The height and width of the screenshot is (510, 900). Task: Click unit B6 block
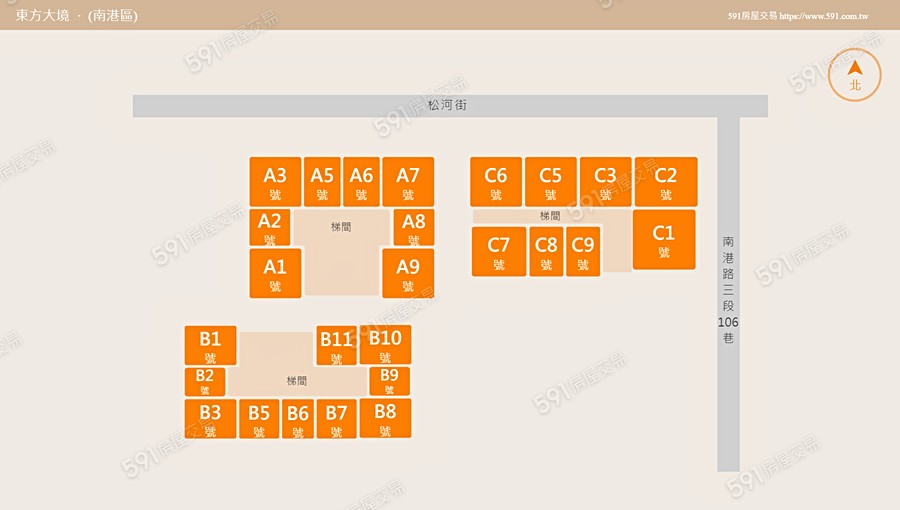298,419
